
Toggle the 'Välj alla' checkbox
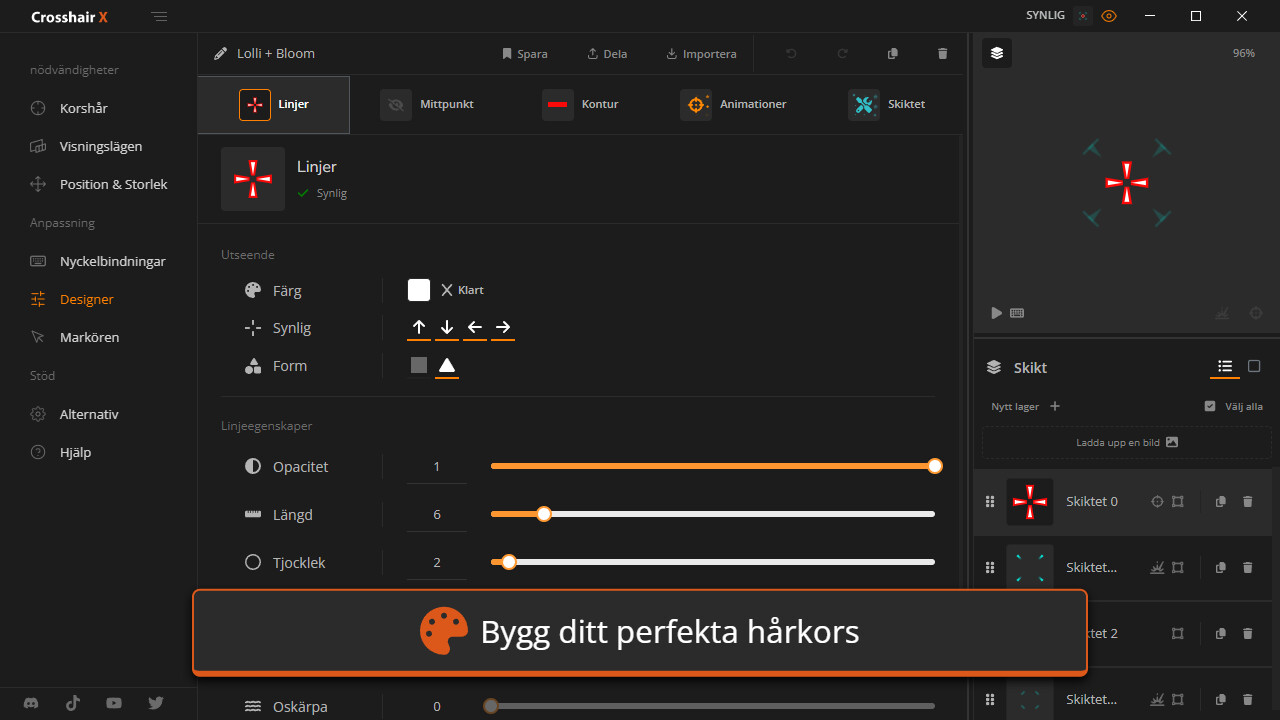click(x=1210, y=406)
